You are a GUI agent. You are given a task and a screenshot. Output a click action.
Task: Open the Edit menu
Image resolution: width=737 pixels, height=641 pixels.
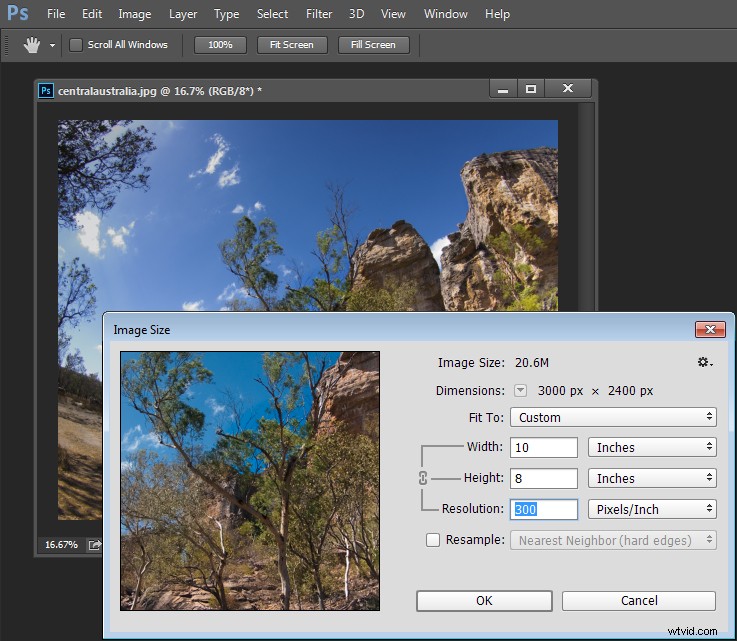tap(92, 14)
